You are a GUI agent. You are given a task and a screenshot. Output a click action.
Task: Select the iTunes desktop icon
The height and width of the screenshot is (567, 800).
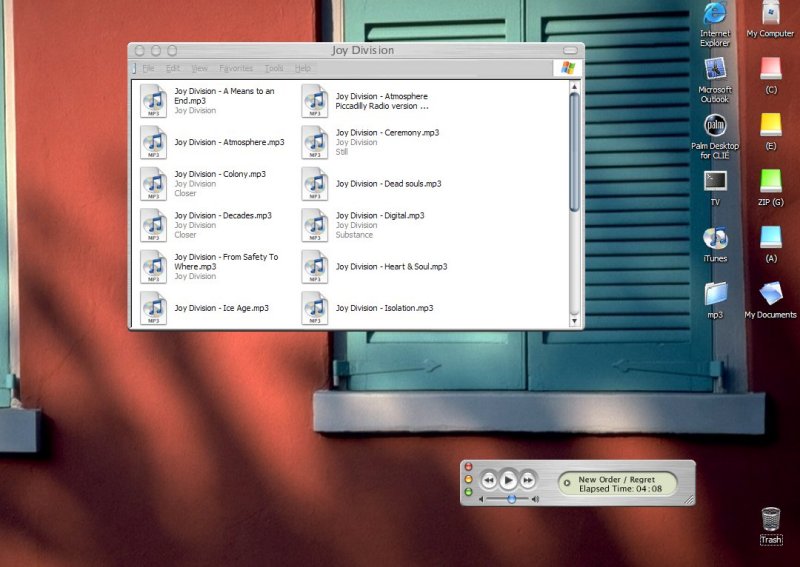point(715,238)
